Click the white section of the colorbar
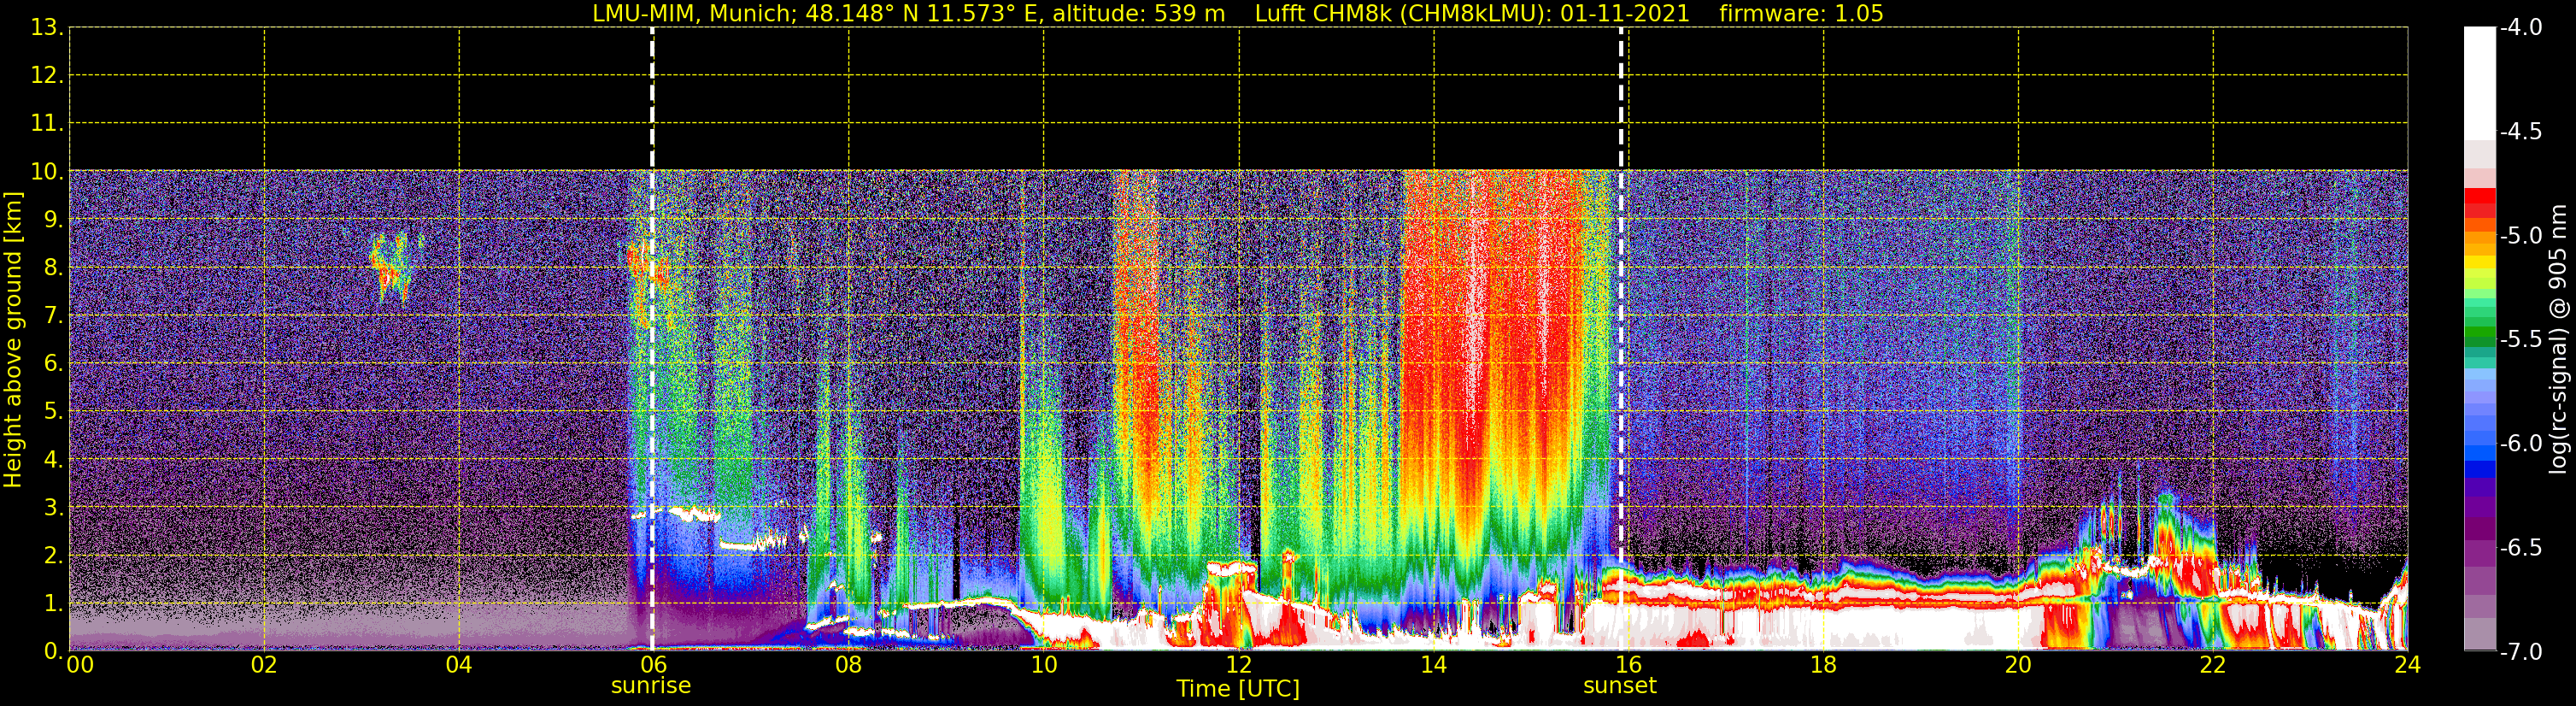Image resolution: width=2576 pixels, height=706 pixels. (x=2480, y=83)
